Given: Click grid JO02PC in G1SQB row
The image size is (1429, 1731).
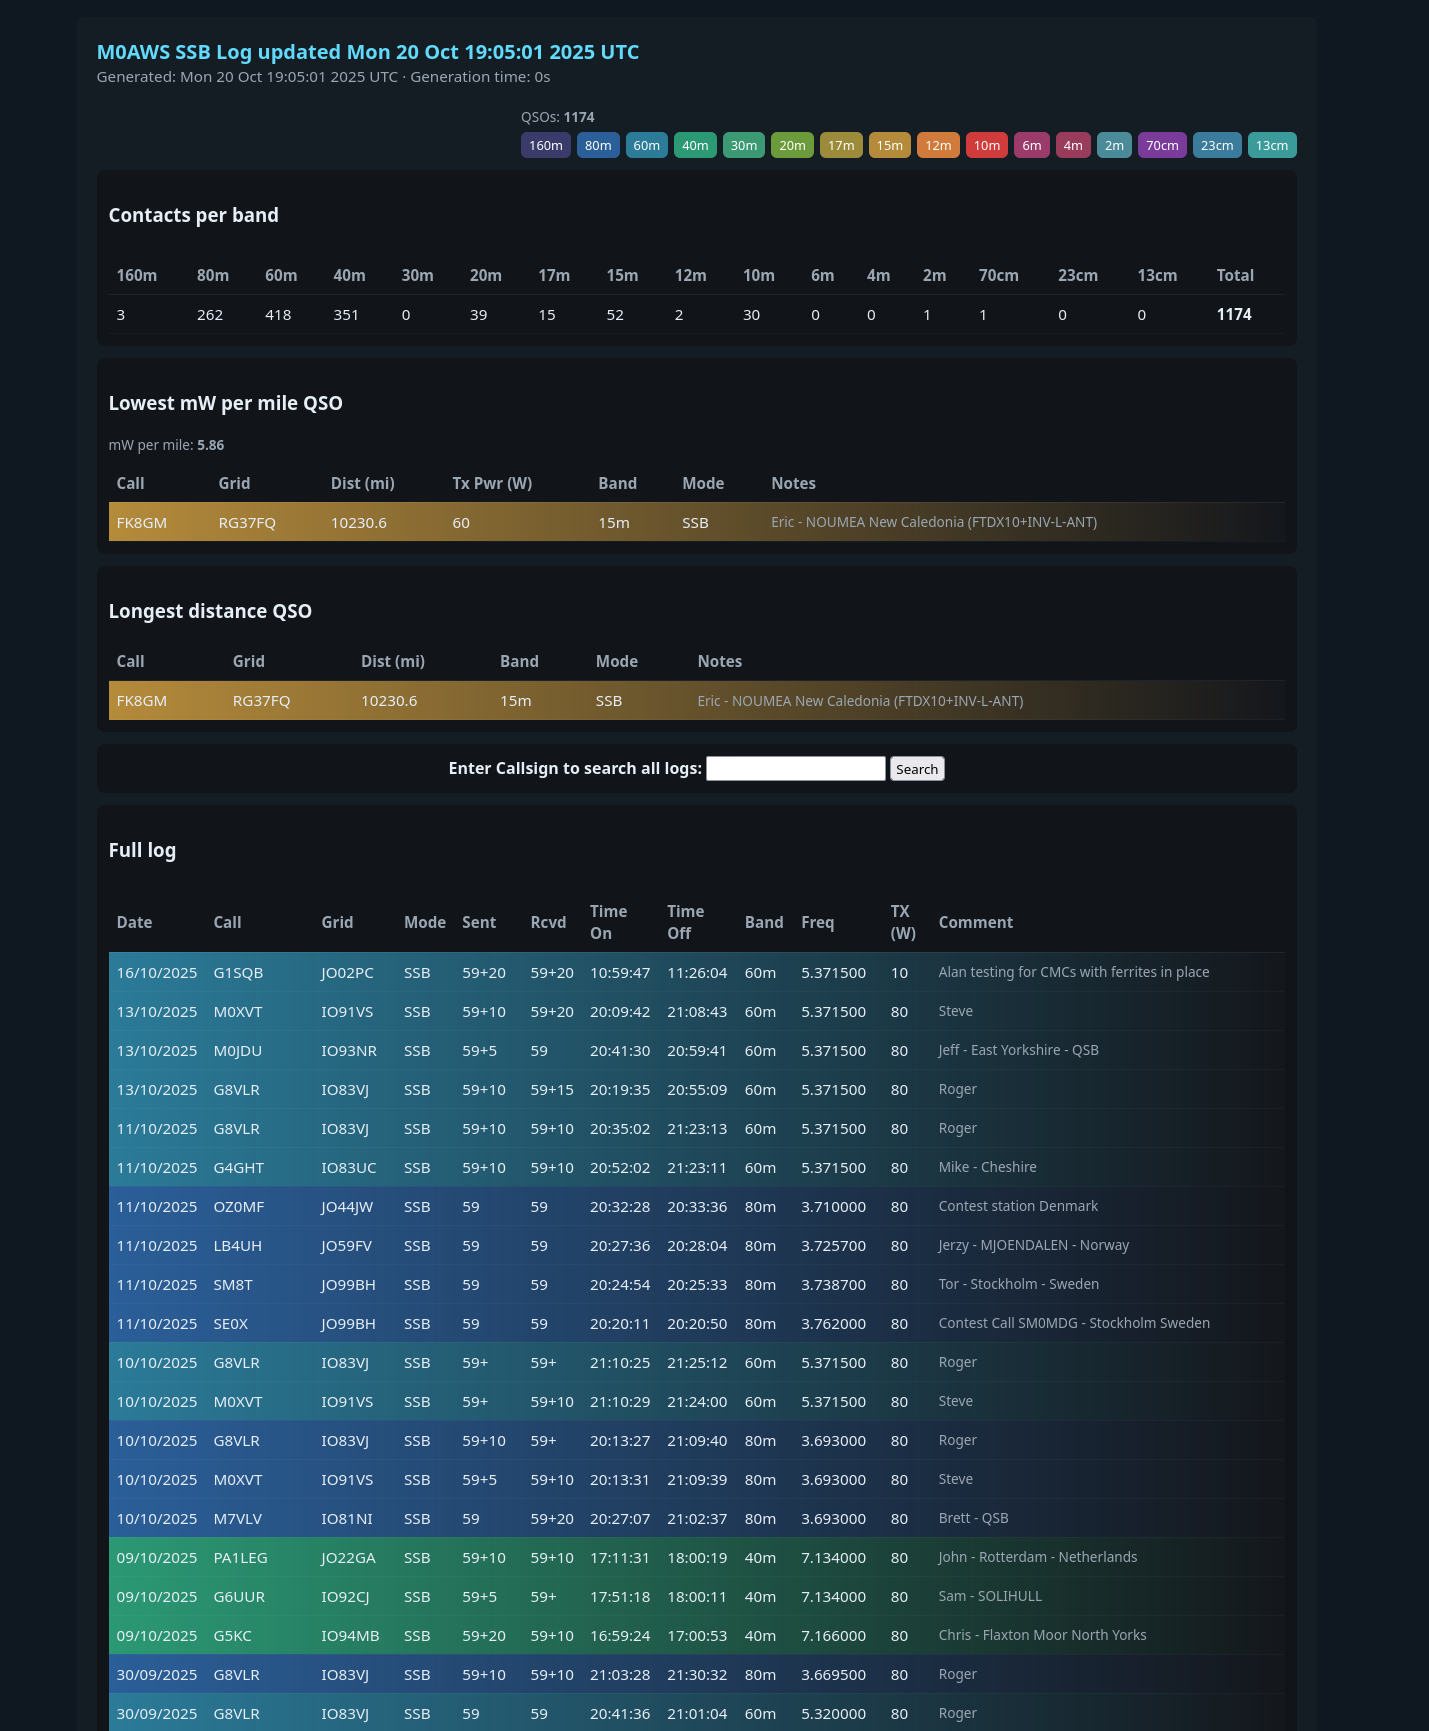Looking at the screenshot, I should pos(348,972).
